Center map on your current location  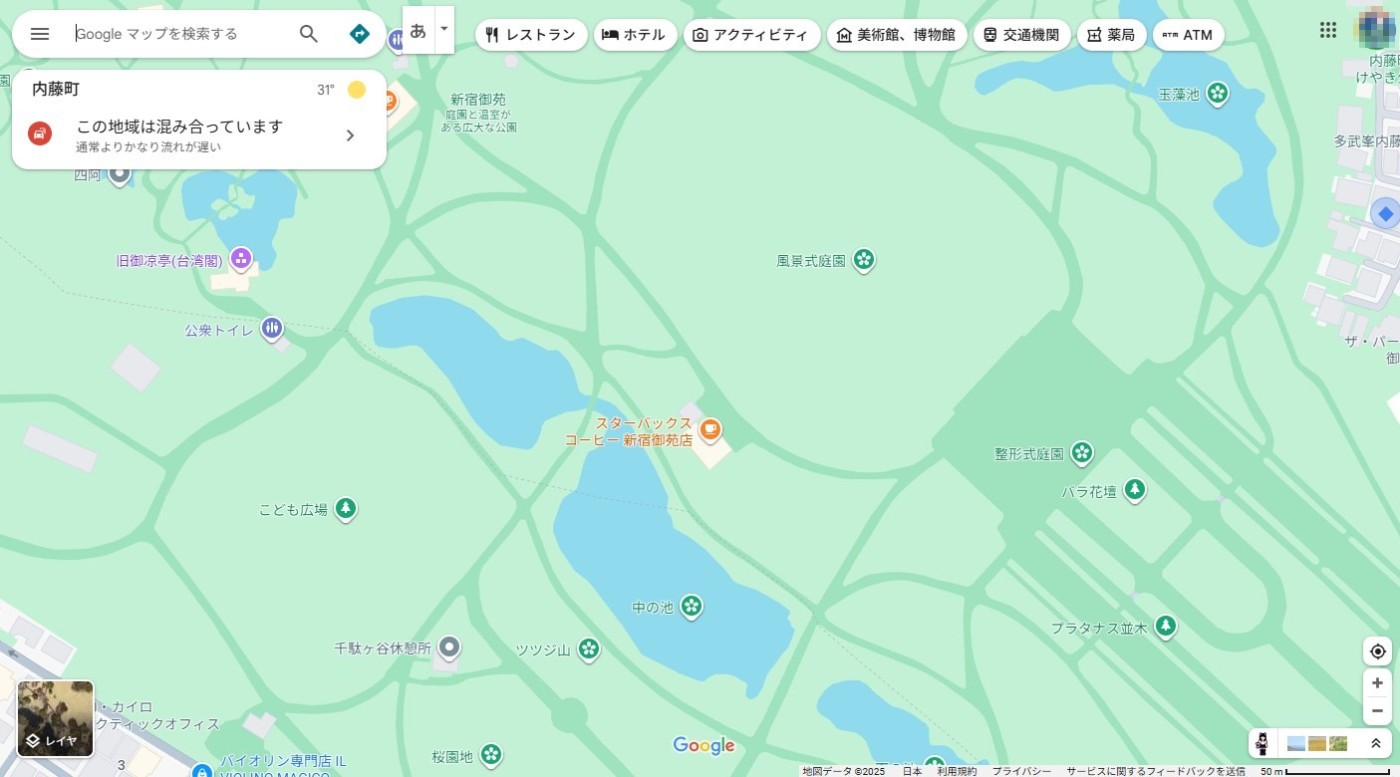1377,652
